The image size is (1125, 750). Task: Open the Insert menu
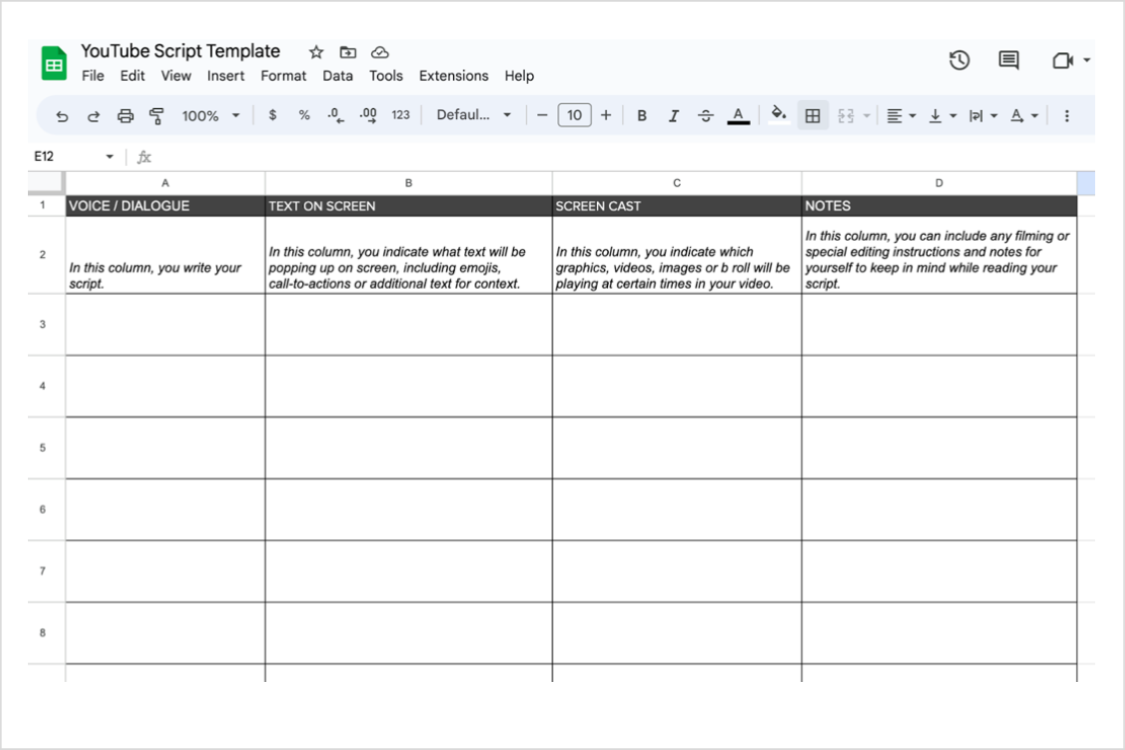(225, 76)
